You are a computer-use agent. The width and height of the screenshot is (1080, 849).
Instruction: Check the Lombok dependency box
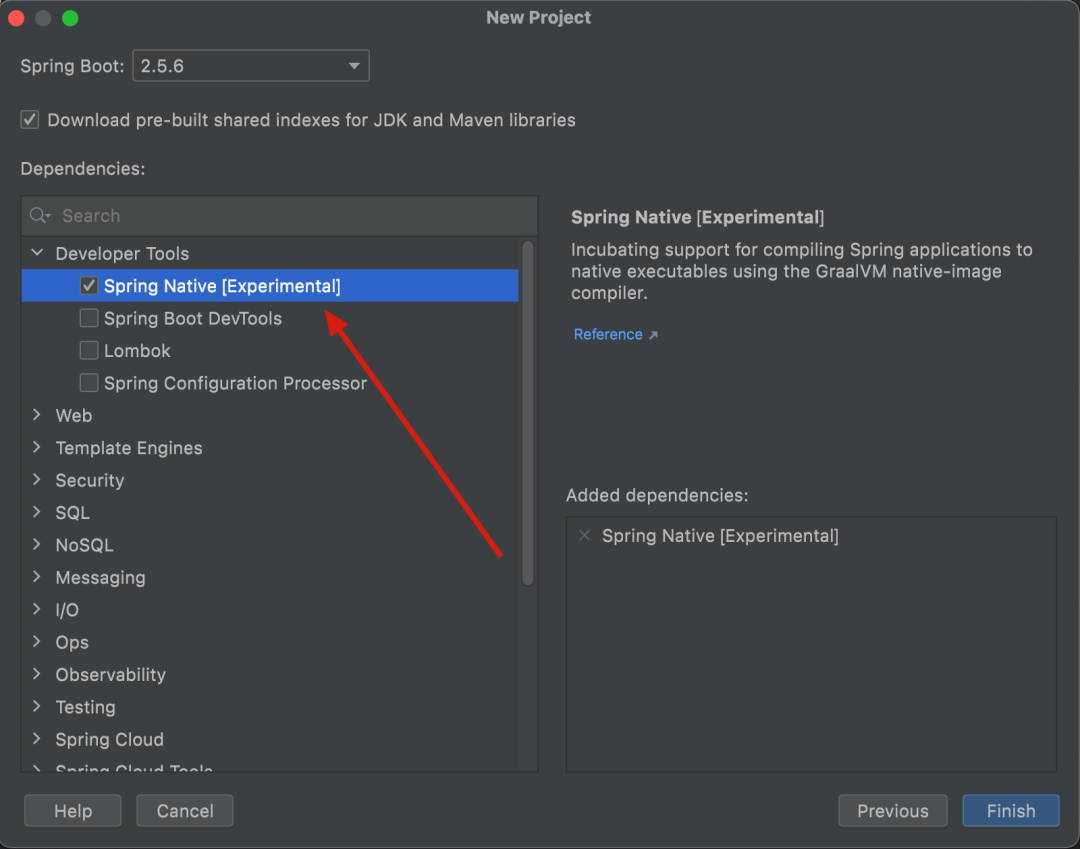pyautogui.click(x=89, y=350)
